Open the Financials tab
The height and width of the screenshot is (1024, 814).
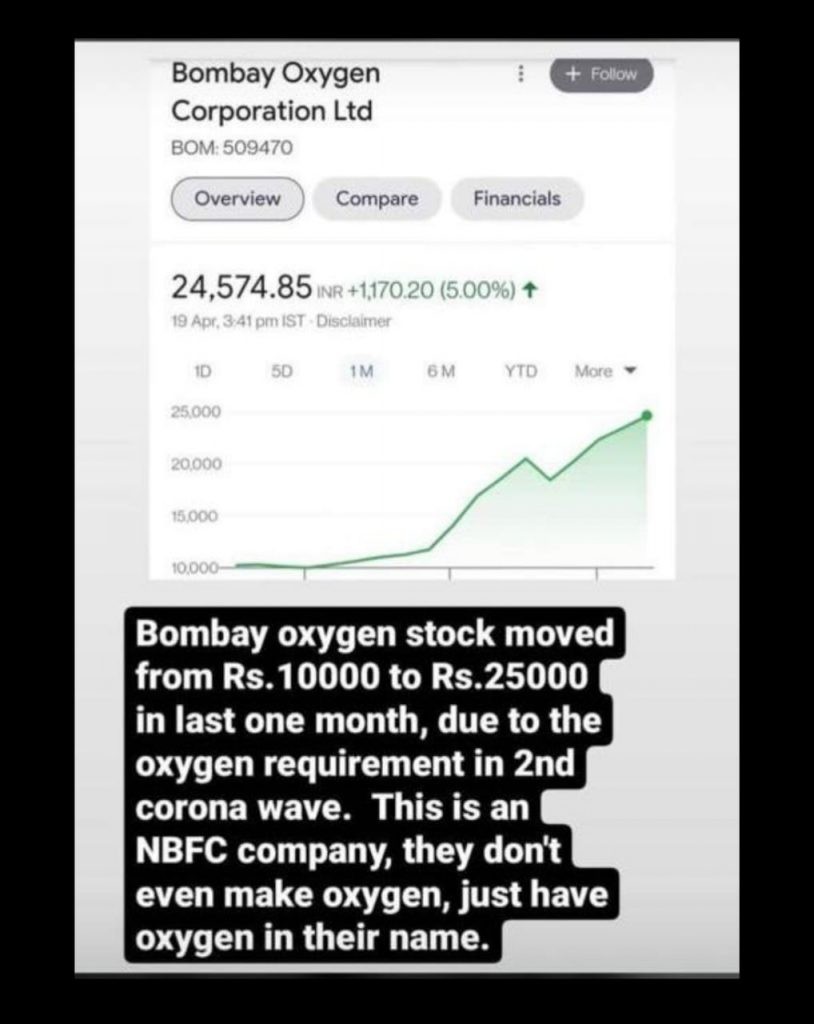(517, 199)
